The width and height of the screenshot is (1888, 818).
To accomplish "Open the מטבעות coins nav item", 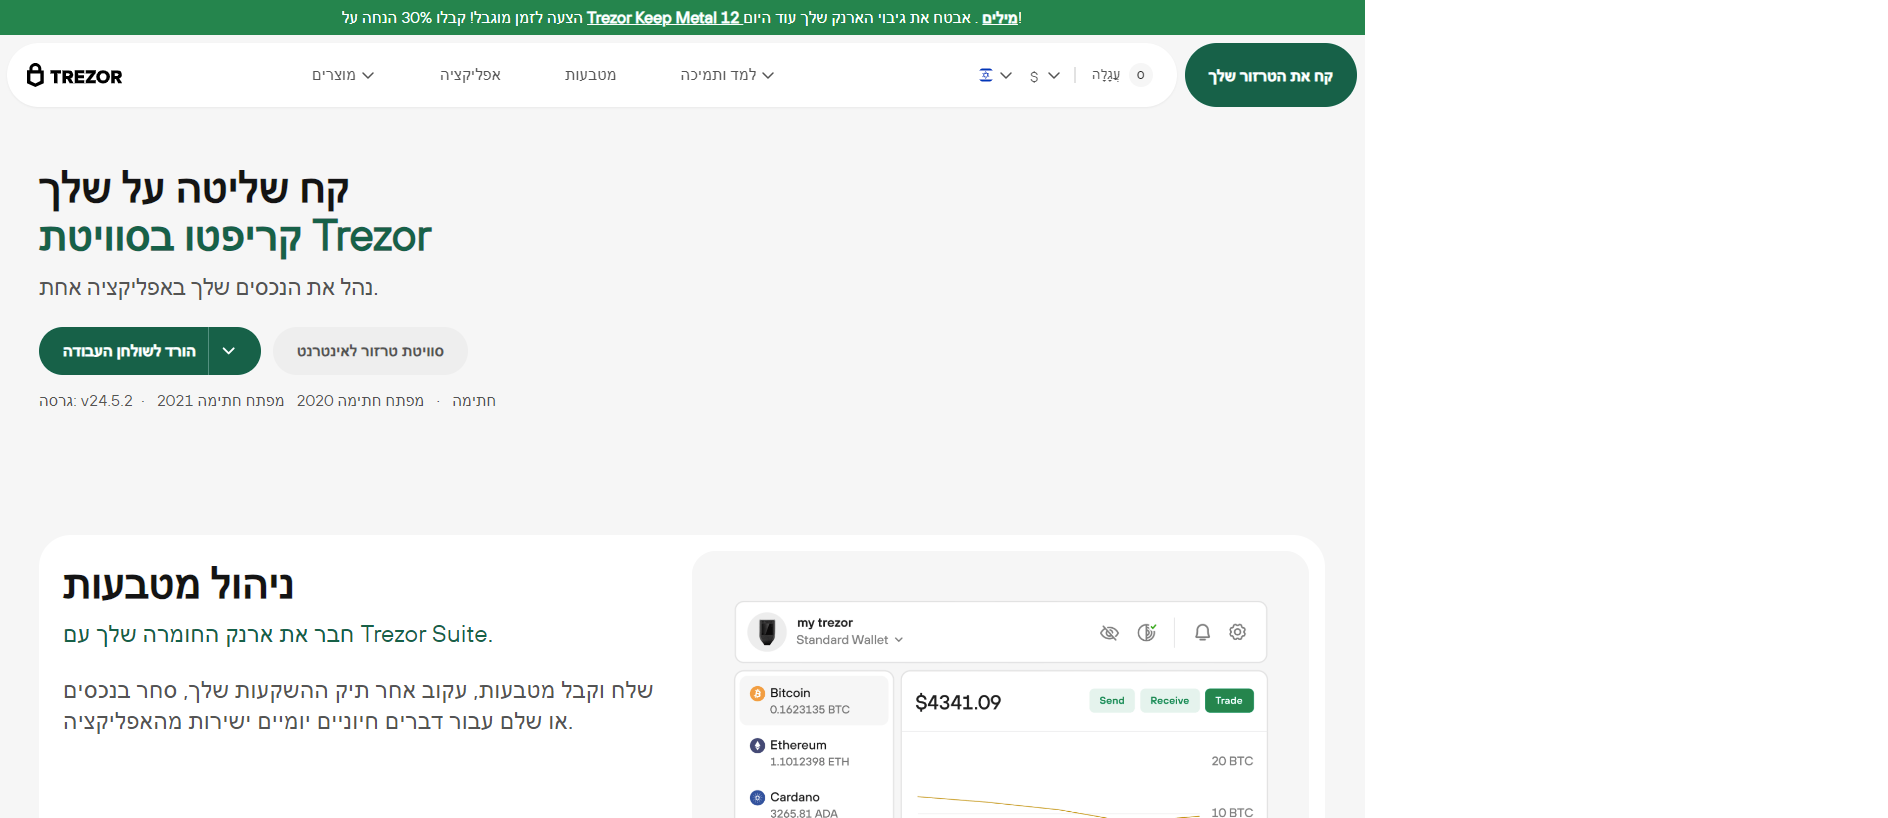I will point(590,75).
